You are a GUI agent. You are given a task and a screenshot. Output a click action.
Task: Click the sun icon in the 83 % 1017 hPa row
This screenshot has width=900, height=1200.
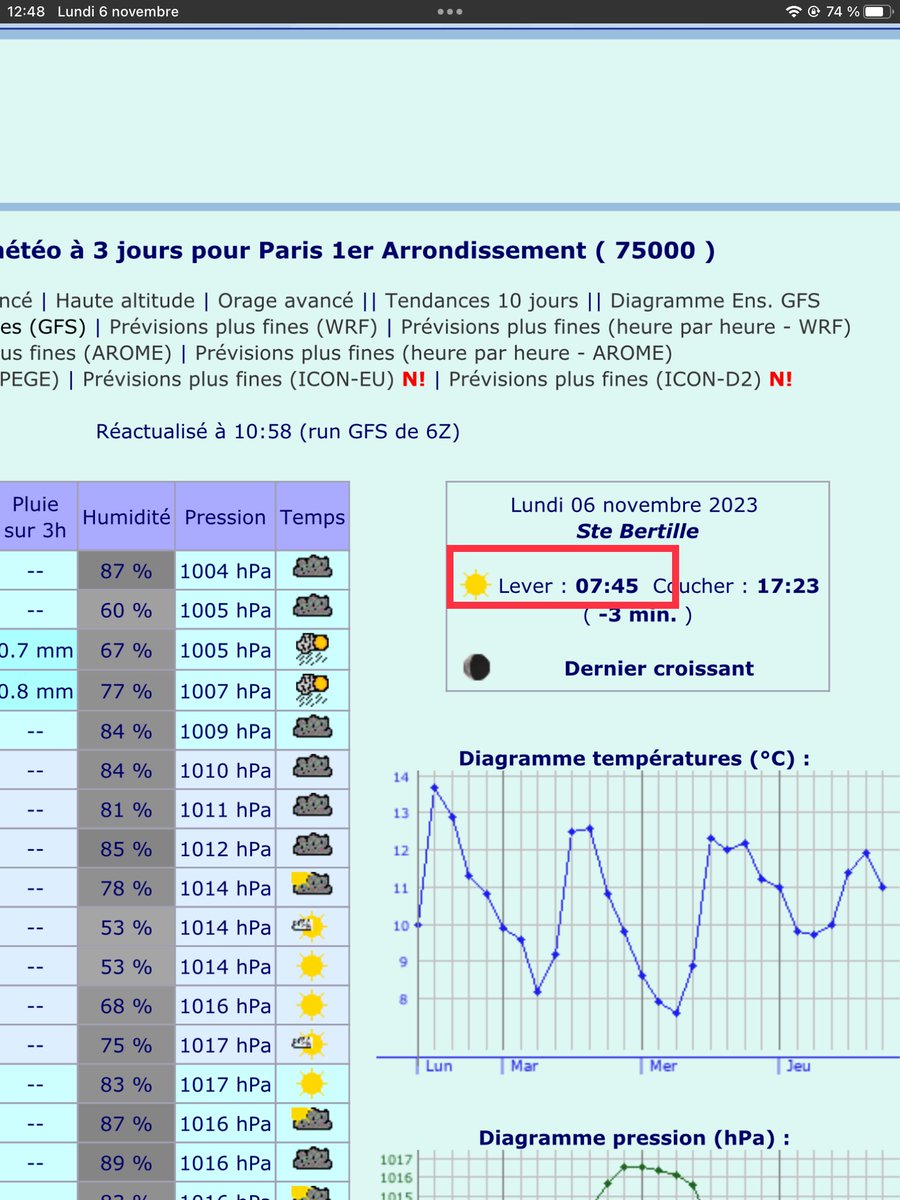312,1084
